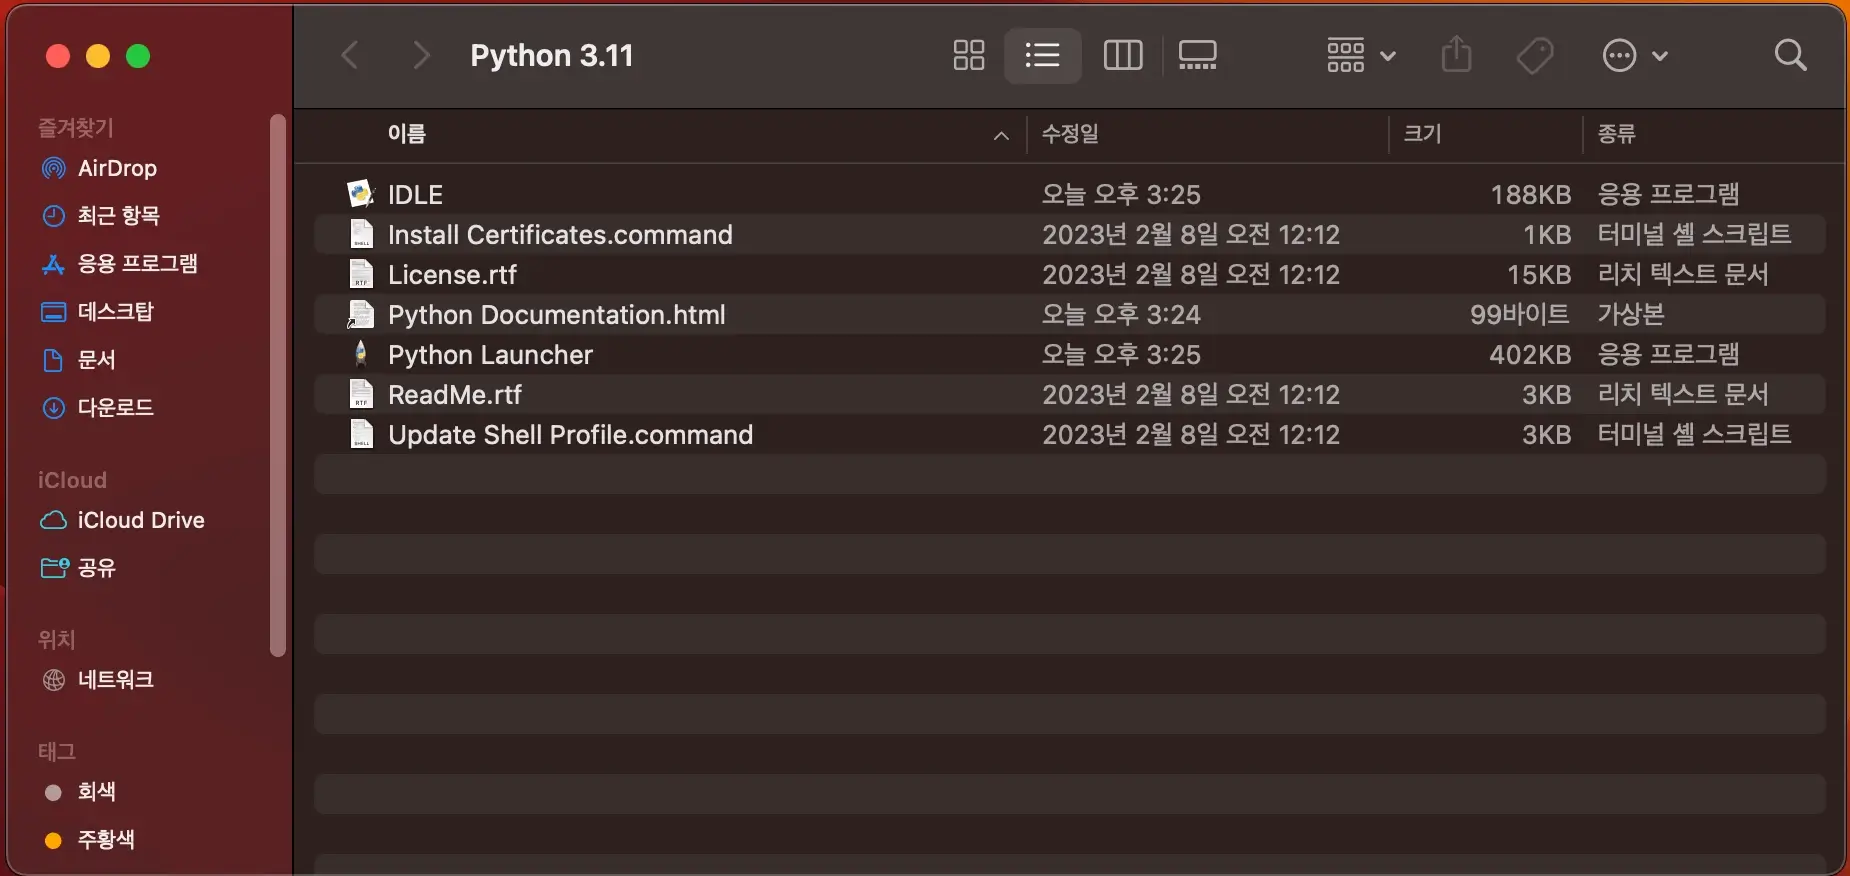Screen dimensions: 1850x876
Task: Go back using the left chevron
Action: (350, 55)
